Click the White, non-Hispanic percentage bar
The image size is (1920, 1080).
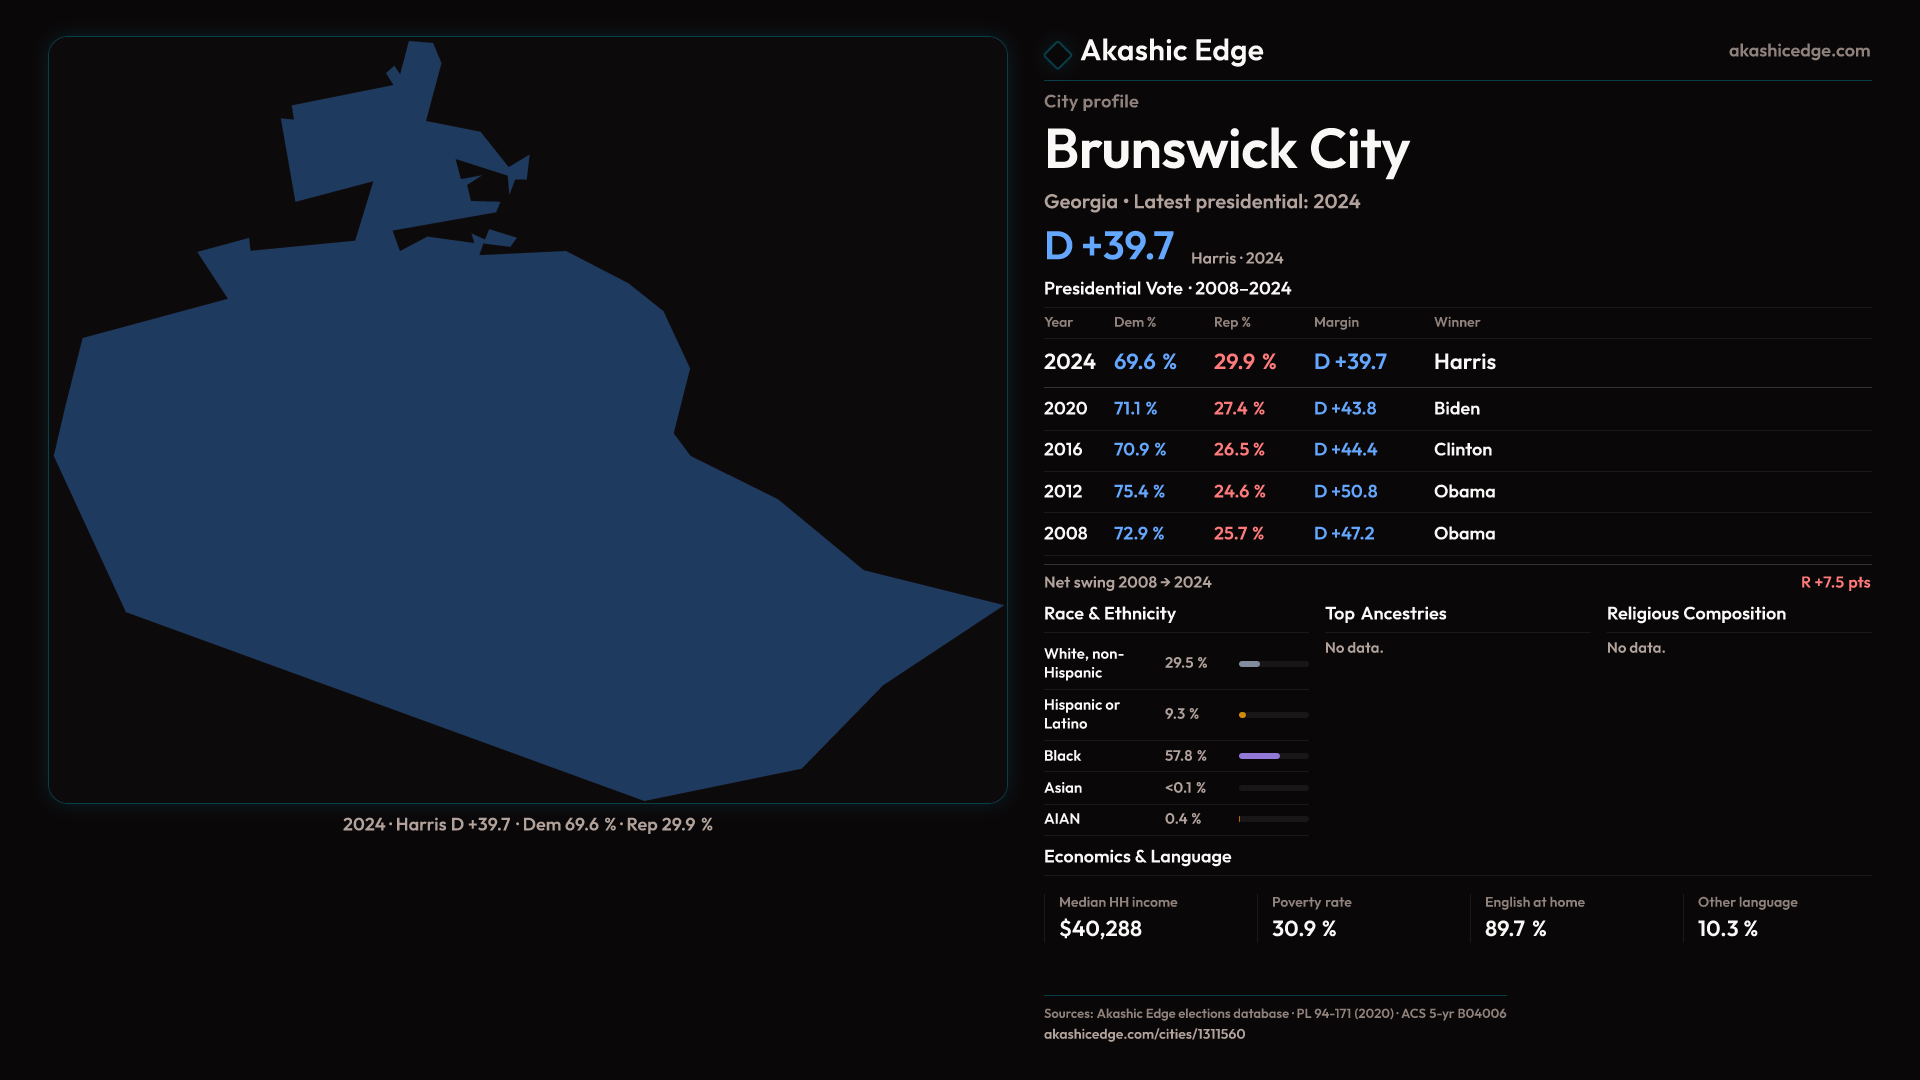(1250, 664)
